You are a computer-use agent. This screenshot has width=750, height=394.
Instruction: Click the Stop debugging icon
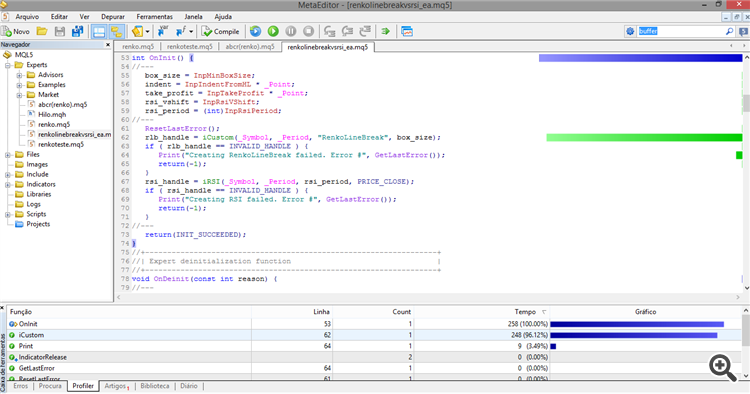click(x=309, y=32)
